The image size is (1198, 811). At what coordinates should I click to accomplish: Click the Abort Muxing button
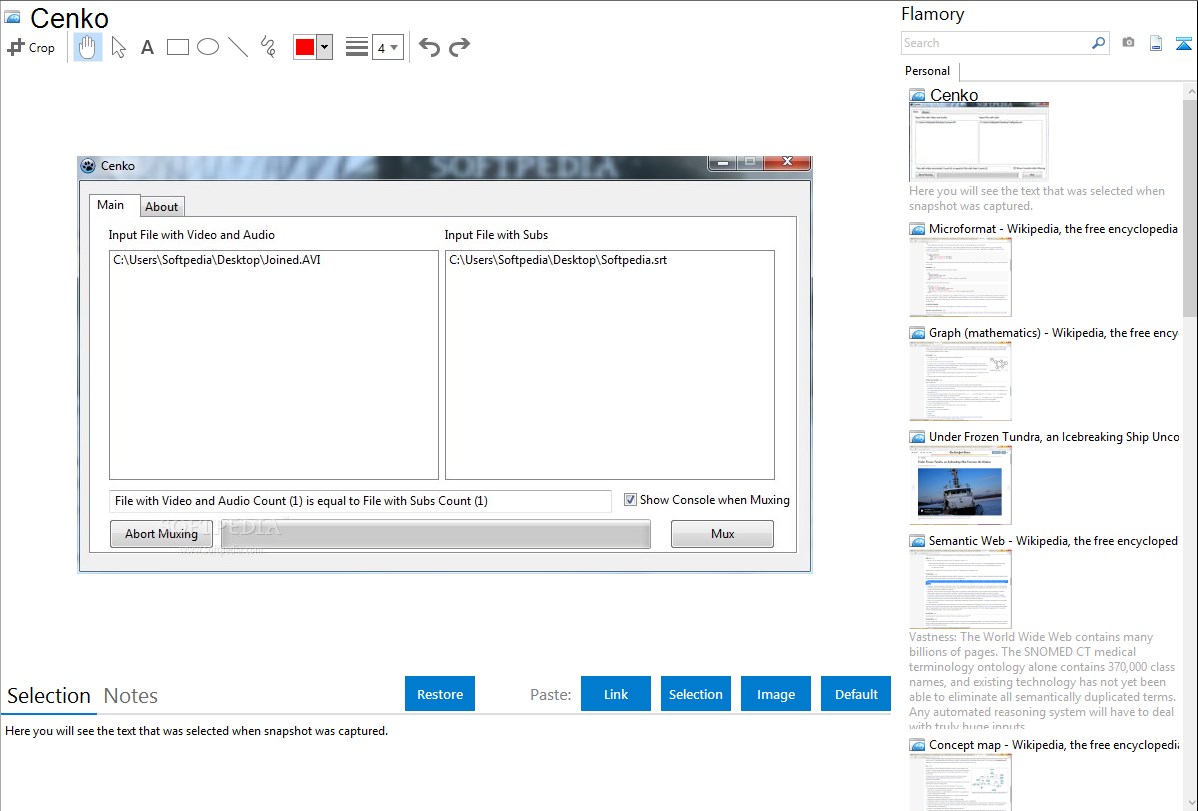pyautogui.click(x=161, y=534)
